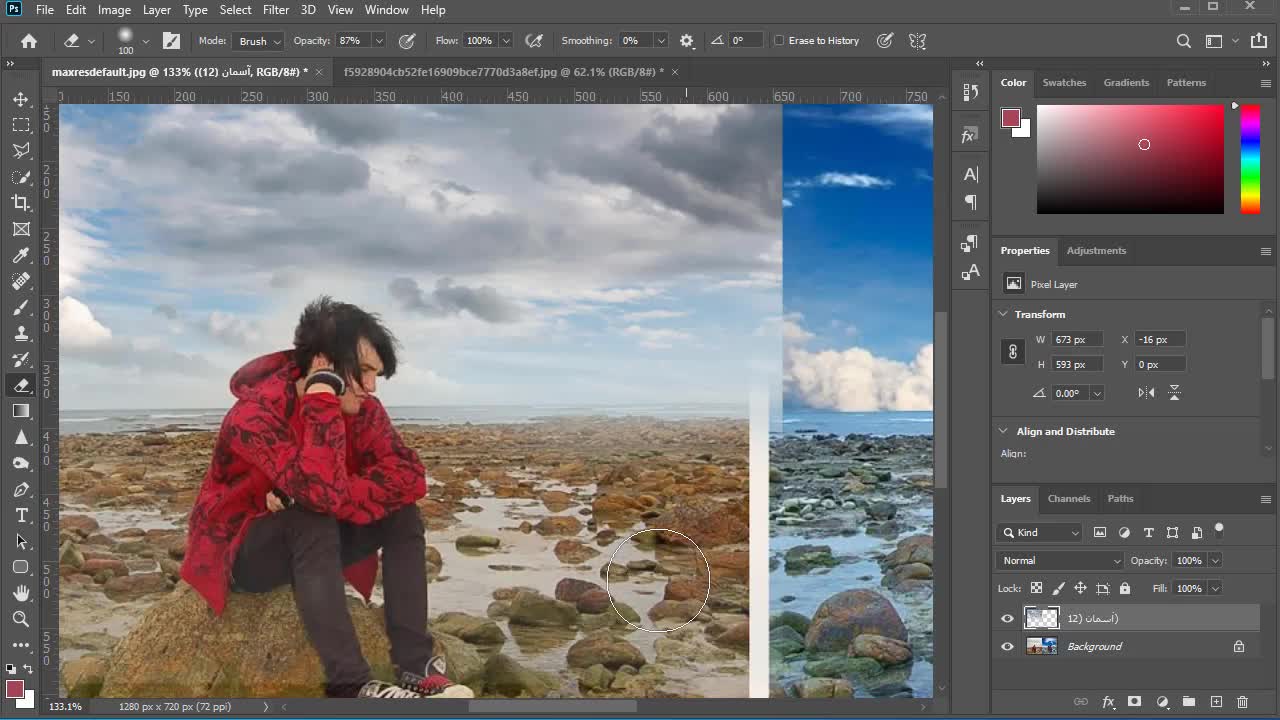
Task: Create a new layer icon
Action: [x=1216, y=702]
